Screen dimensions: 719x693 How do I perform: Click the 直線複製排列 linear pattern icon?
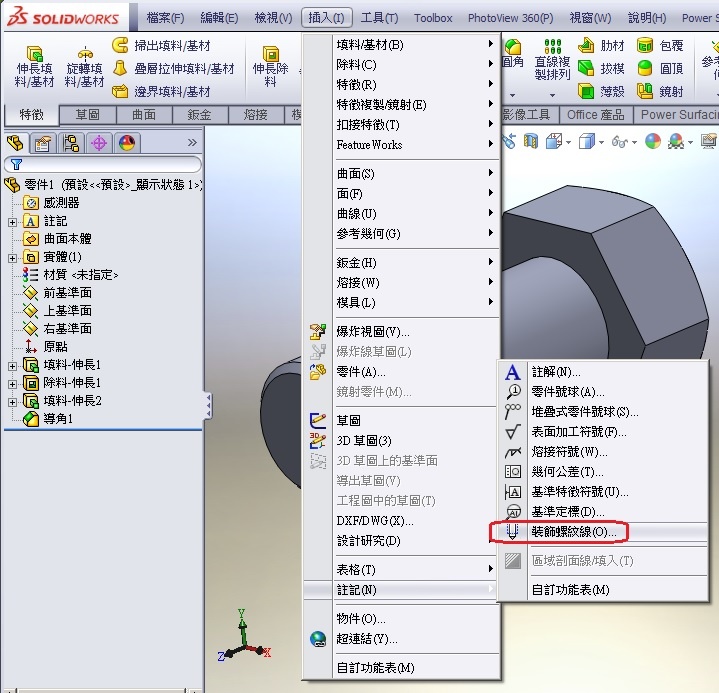[x=553, y=46]
